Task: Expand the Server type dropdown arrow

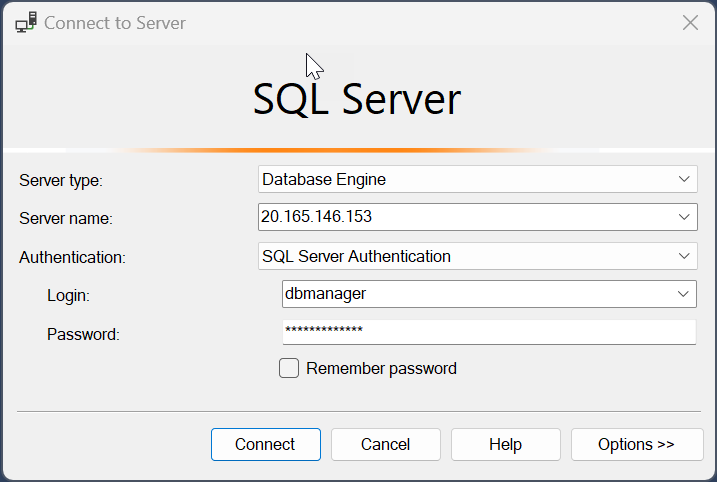Action: pyautogui.click(x=684, y=179)
